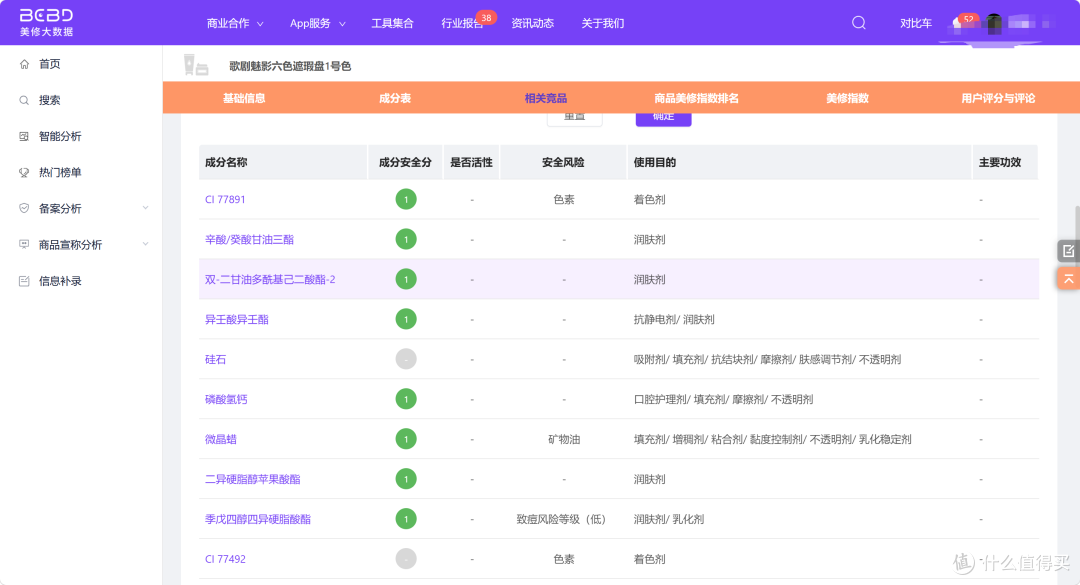Click the 重置 reset button
This screenshot has height=585, width=1080.
[x=574, y=119]
